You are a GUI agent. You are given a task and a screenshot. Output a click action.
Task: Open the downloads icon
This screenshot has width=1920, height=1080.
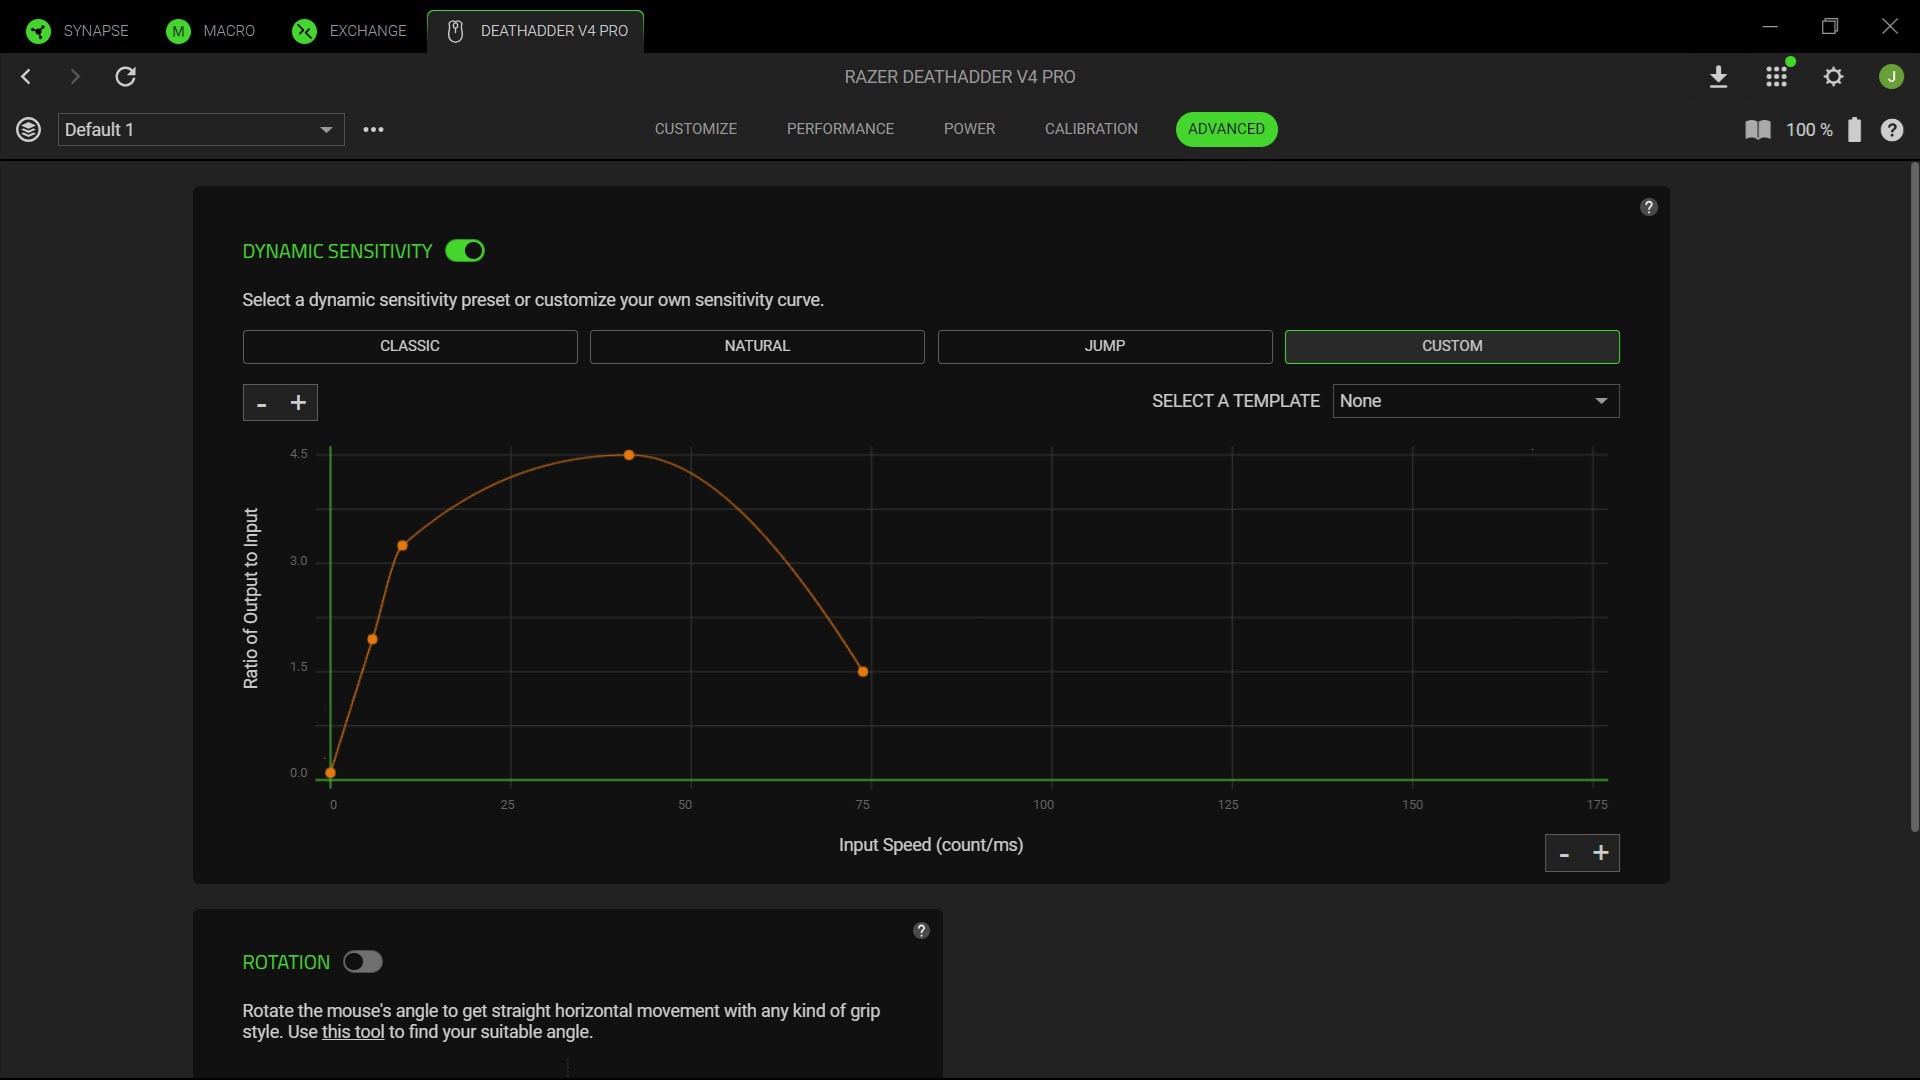pos(1719,77)
